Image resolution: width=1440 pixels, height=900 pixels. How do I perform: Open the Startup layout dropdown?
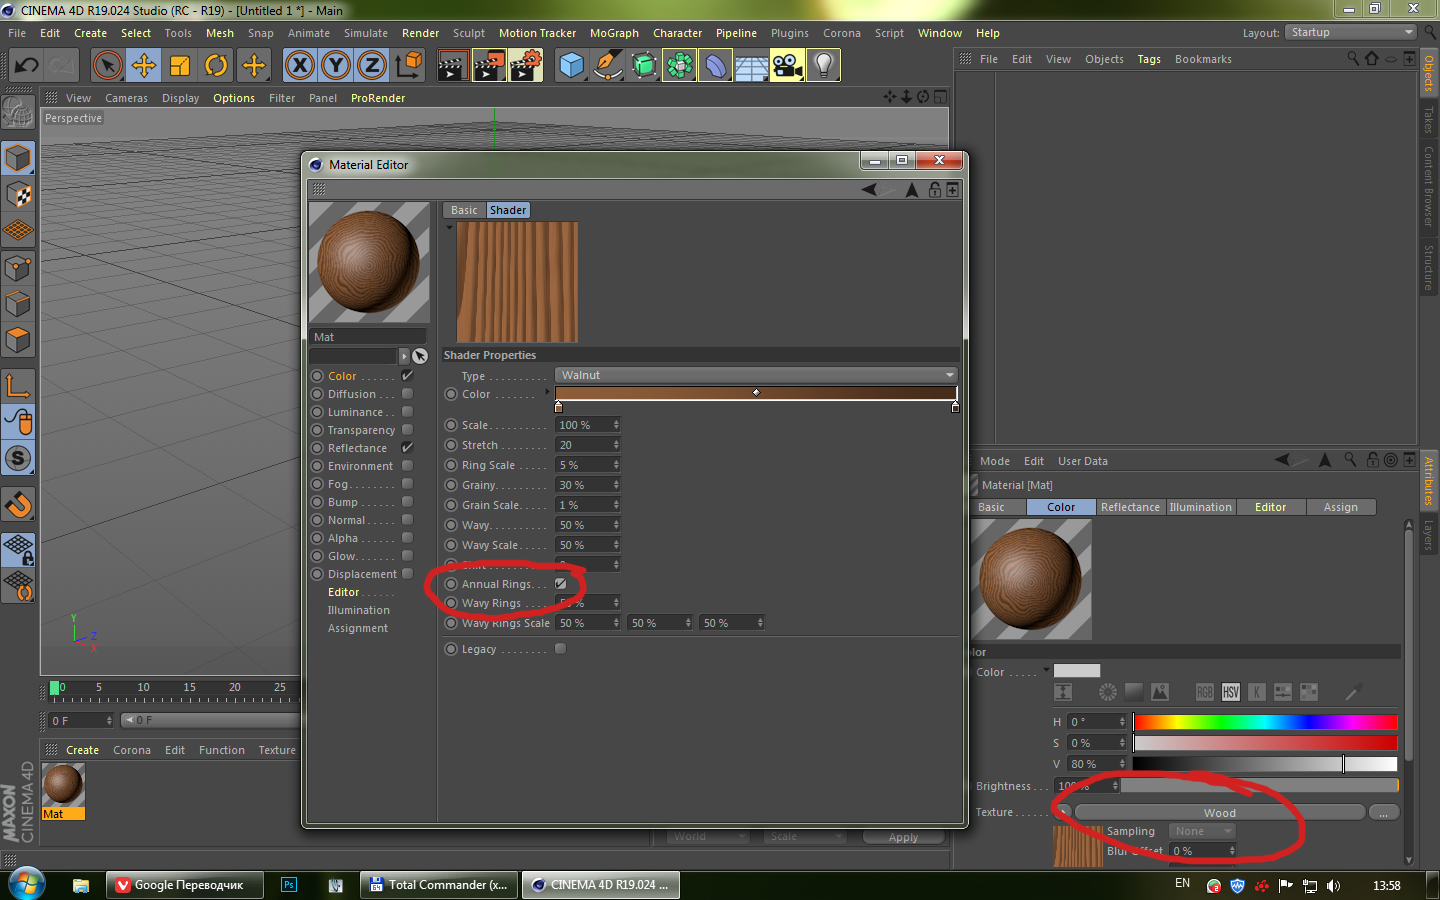tap(1350, 32)
